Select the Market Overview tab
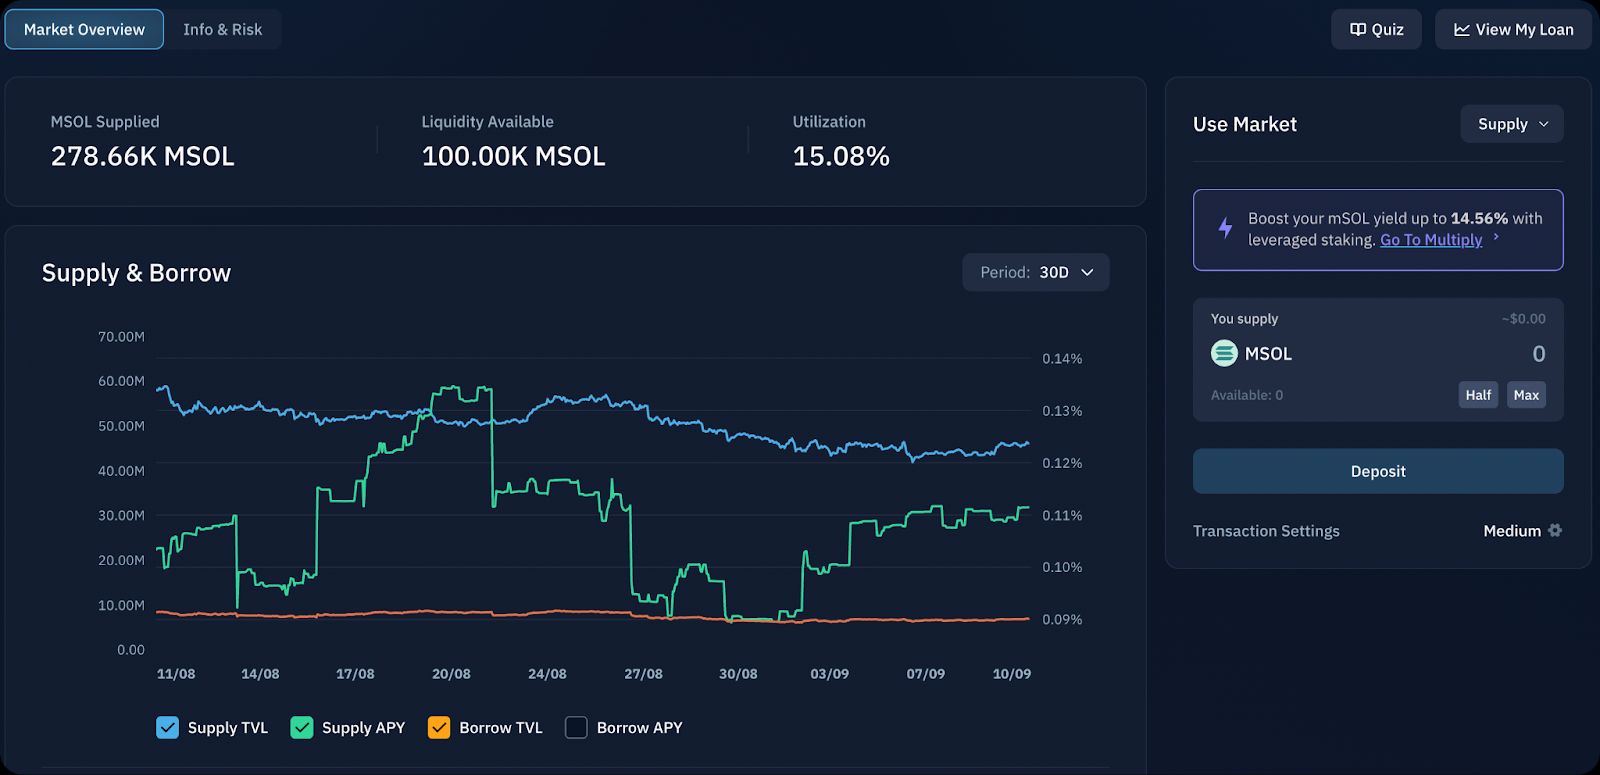This screenshot has height=775, width=1600. coord(84,30)
